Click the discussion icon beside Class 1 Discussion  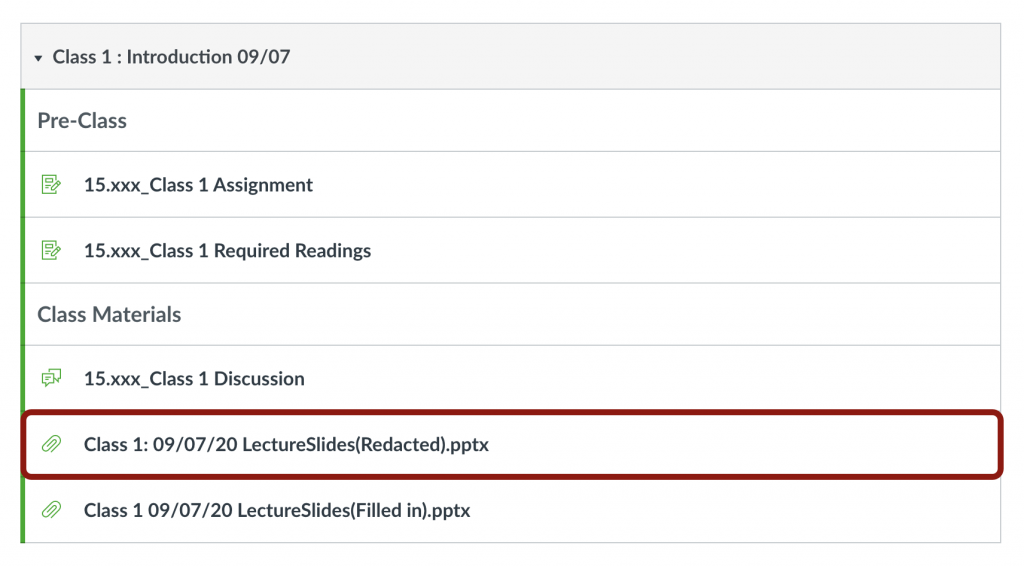[x=51, y=378]
